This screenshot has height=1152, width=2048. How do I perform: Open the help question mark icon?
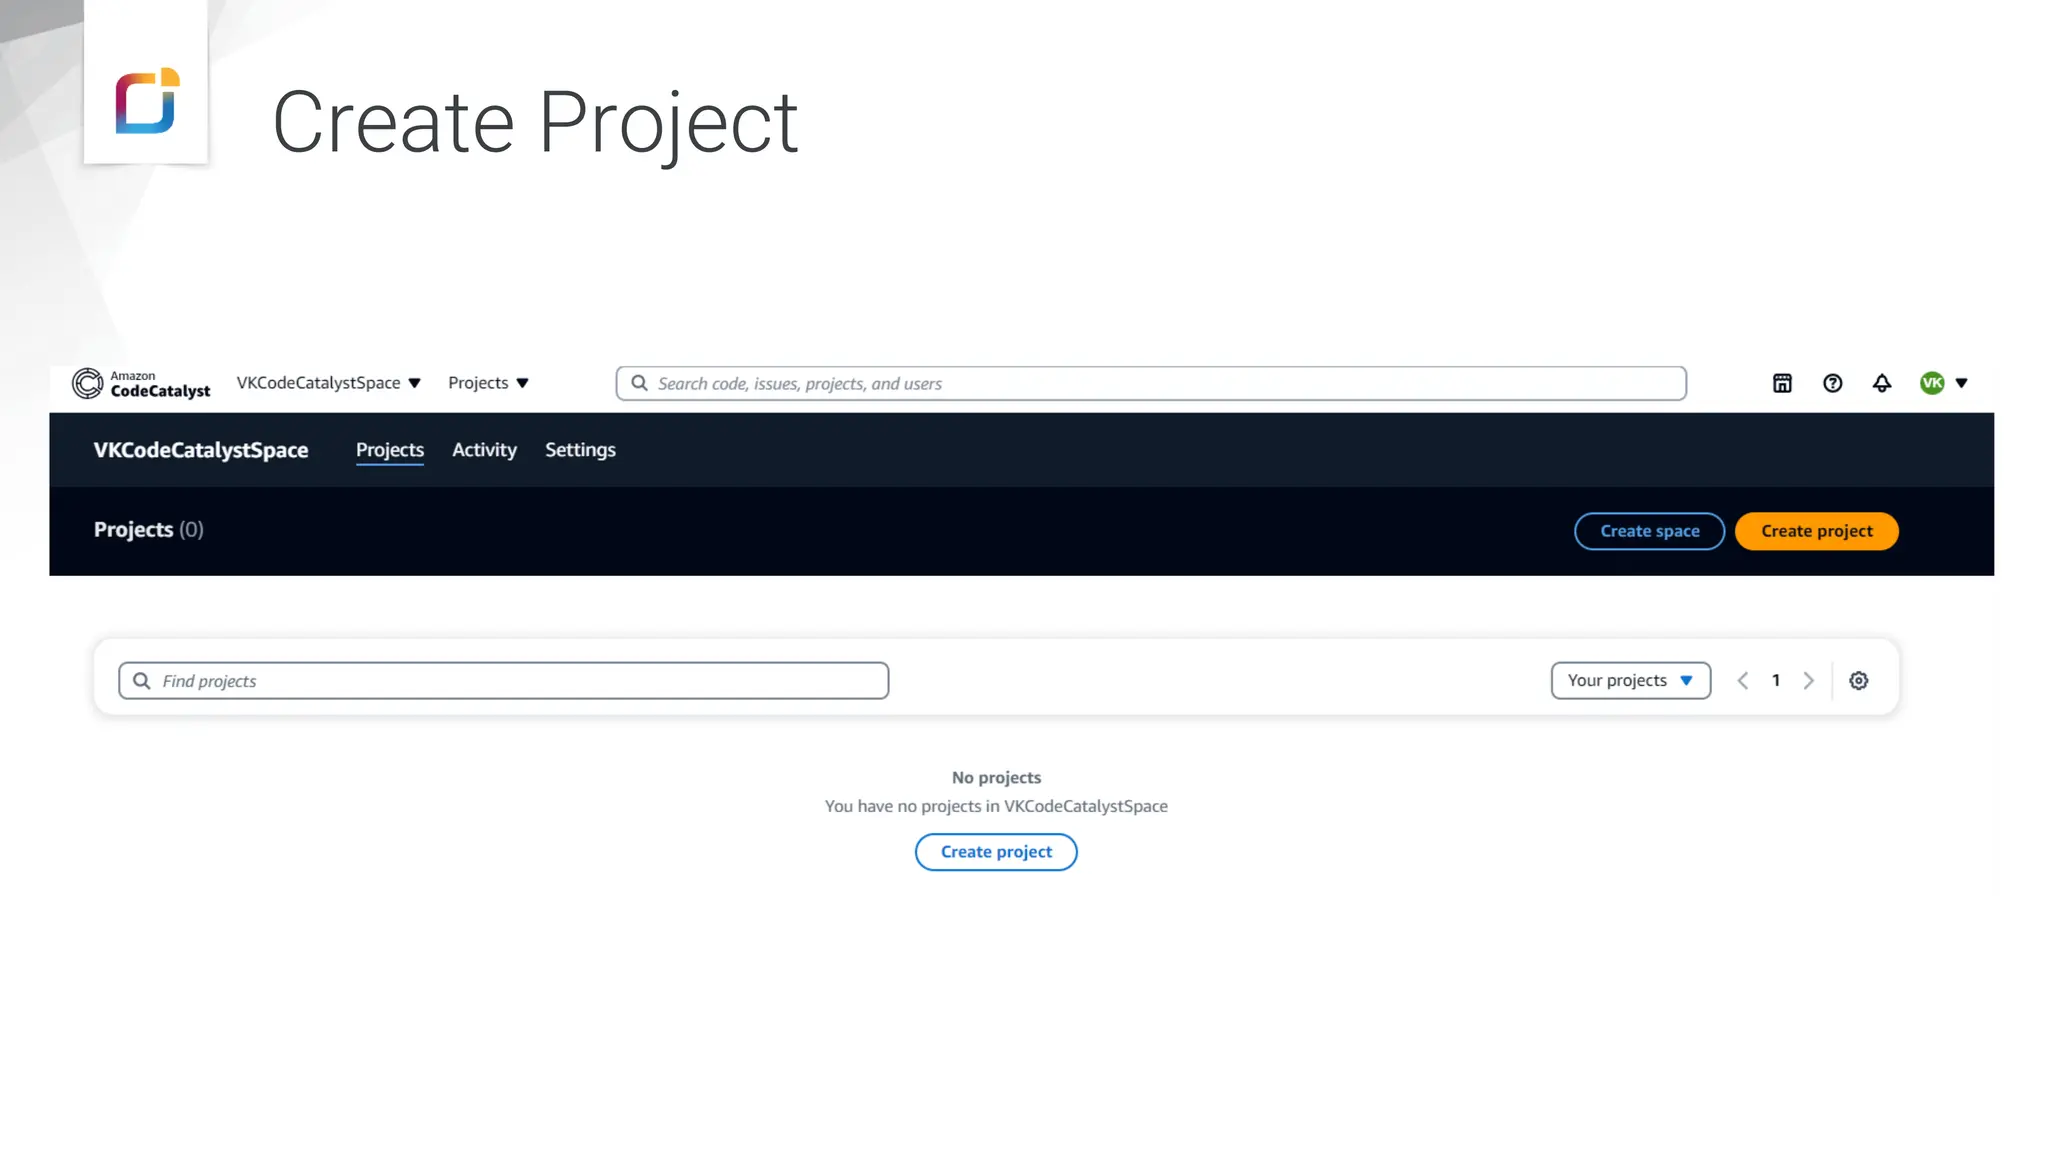click(1832, 383)
